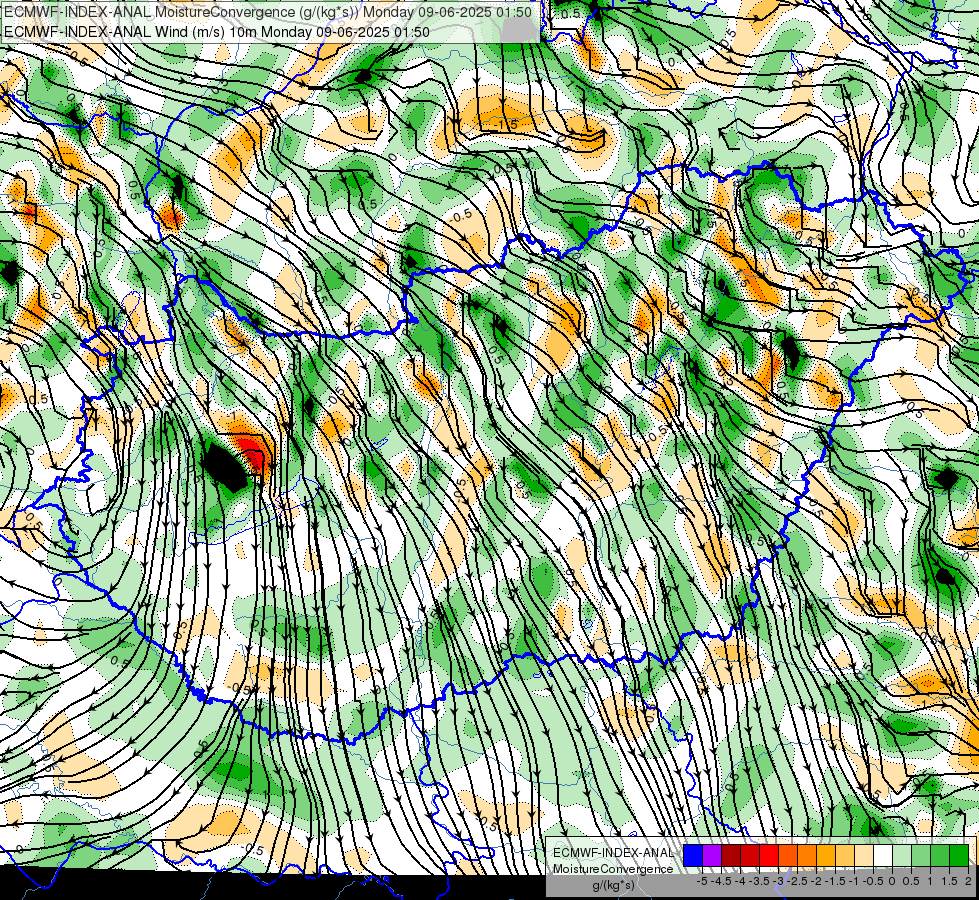Screen dimensions: 979x900
Task: Click the legend label ECMWF-INDEX-ANAL
Action: 613,853
